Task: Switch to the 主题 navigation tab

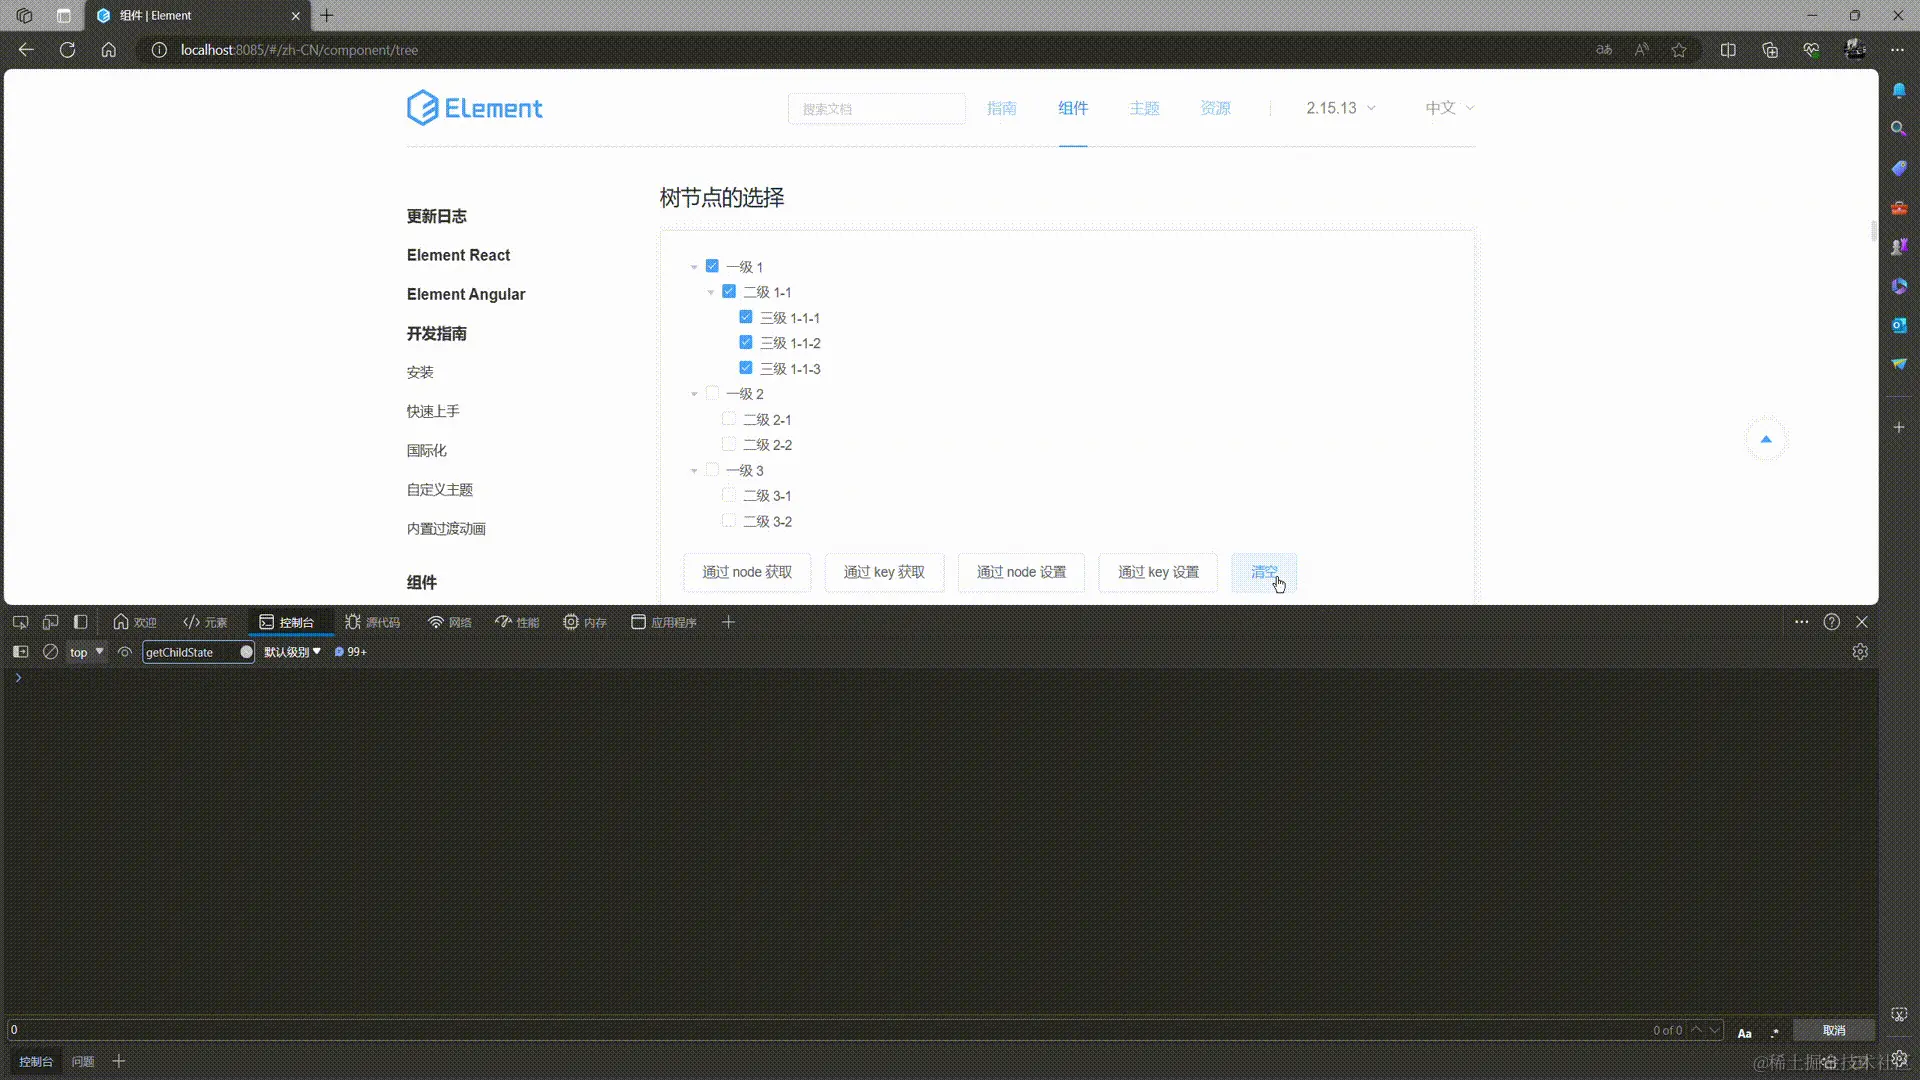Action: [1144, 108]
